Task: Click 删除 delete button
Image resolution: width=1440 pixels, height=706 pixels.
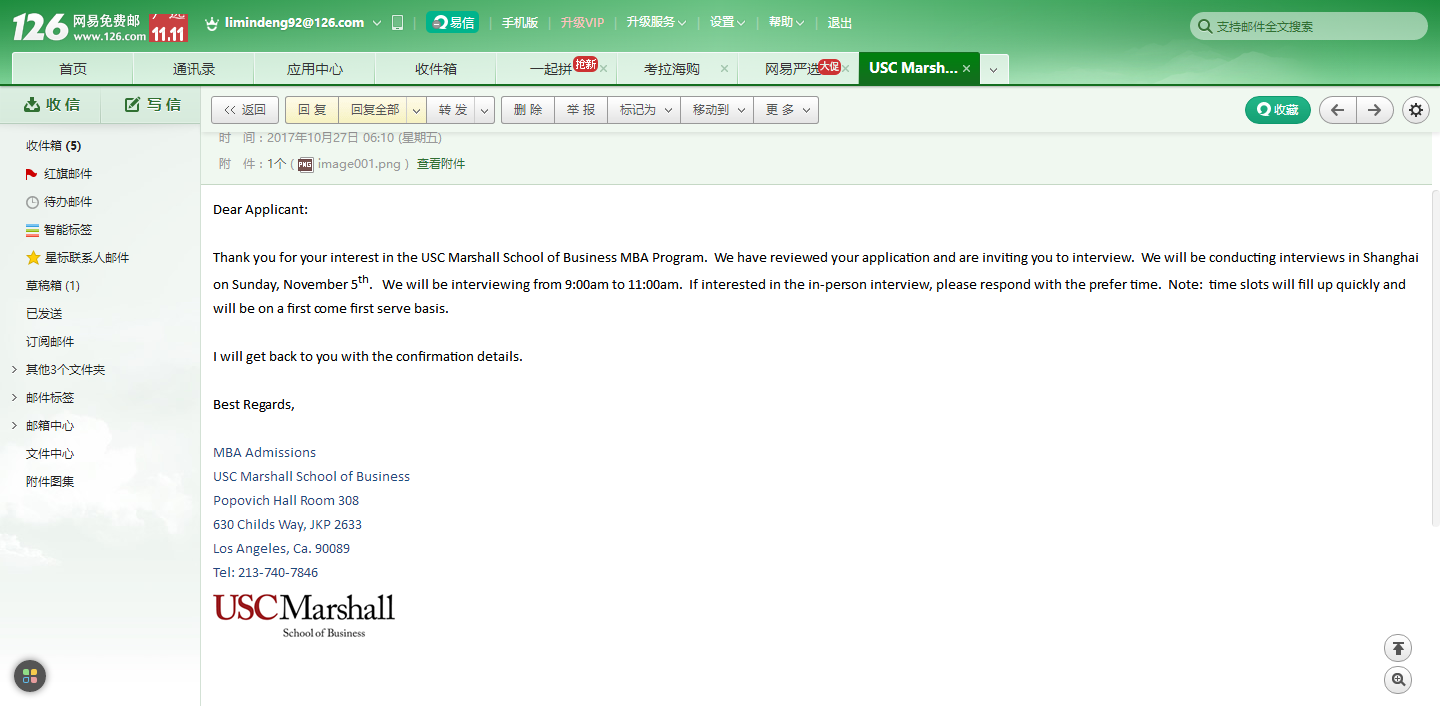Action: pos(528,110)
